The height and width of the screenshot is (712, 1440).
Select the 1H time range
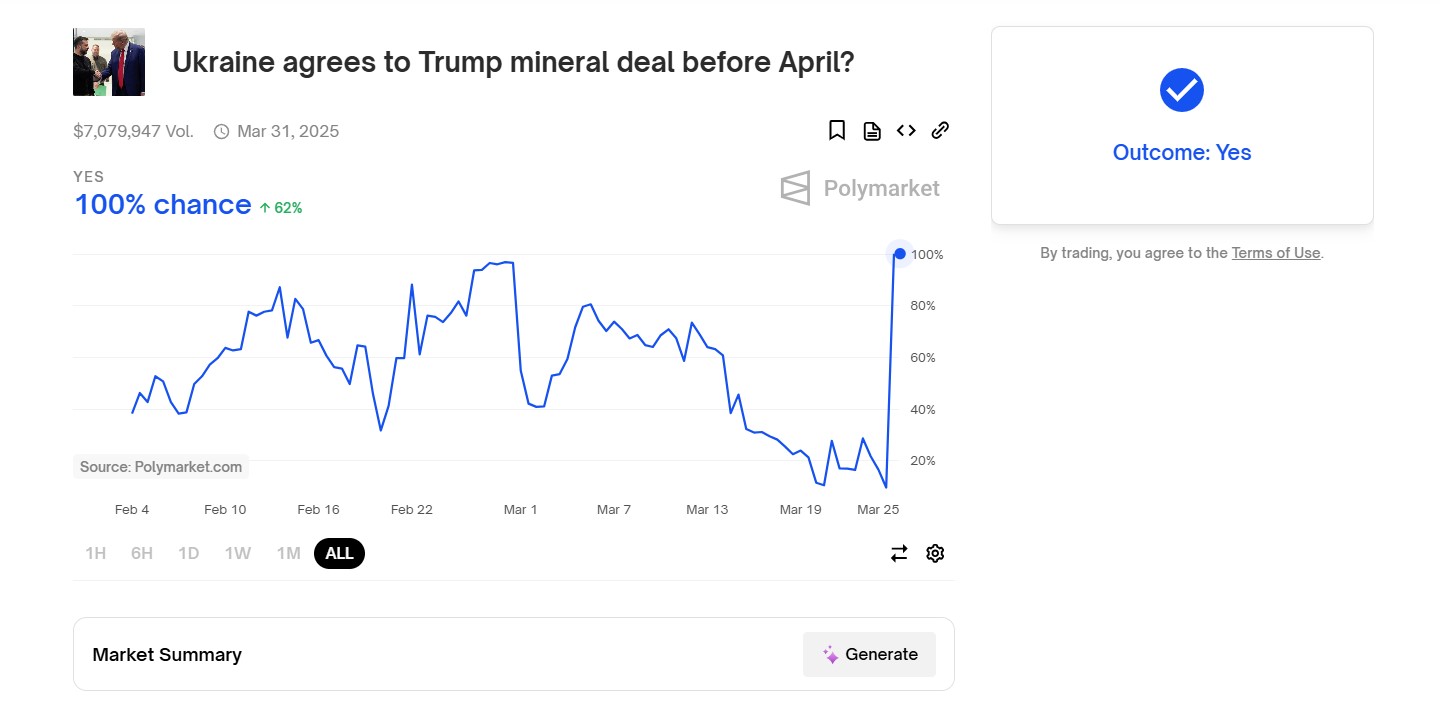95,553
